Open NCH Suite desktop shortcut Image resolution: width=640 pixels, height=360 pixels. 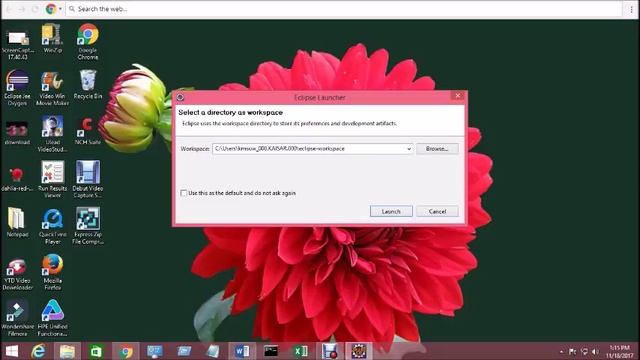point(88,131)
